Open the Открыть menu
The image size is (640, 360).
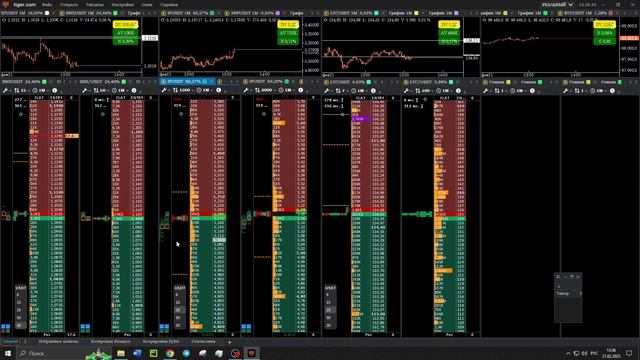point(69,4)
